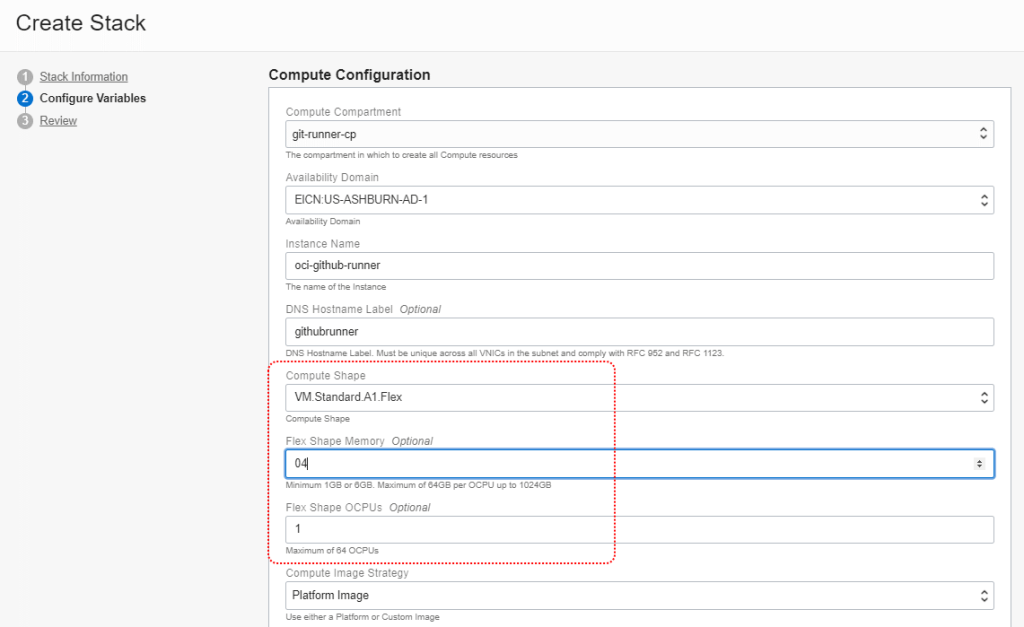Go to the Stack Information step
The image size is (1024, 627).
pyautogui.click(x=84, y=77)
